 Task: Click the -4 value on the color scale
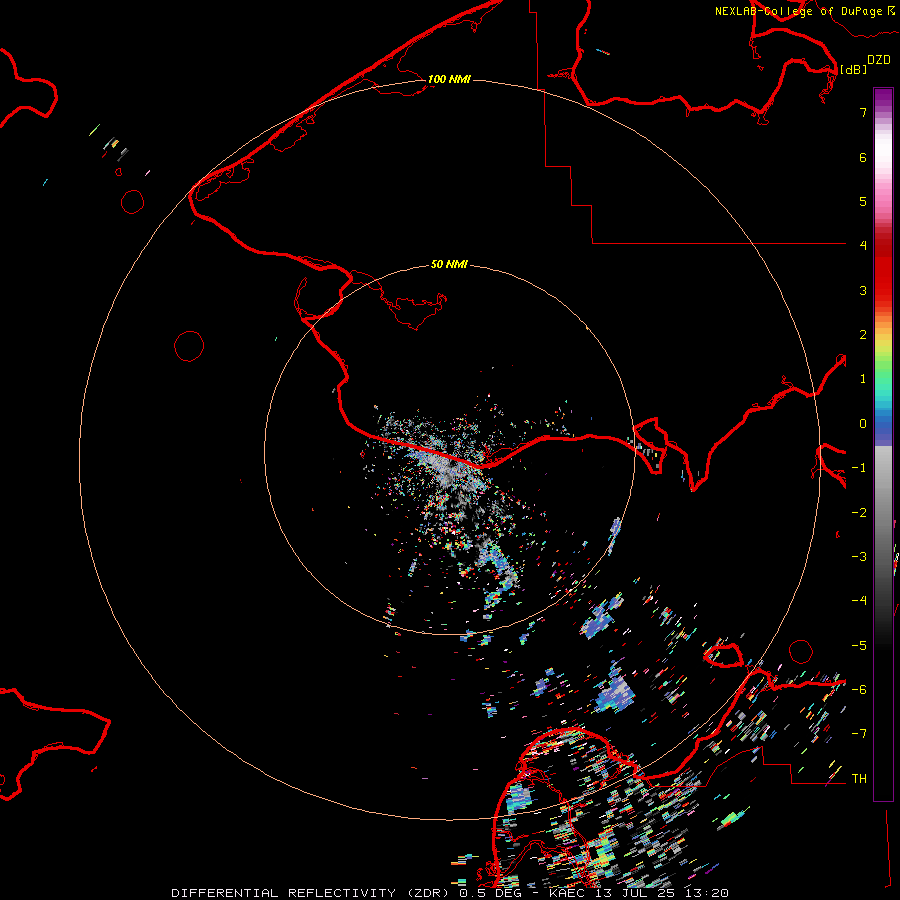coord(859,601)
